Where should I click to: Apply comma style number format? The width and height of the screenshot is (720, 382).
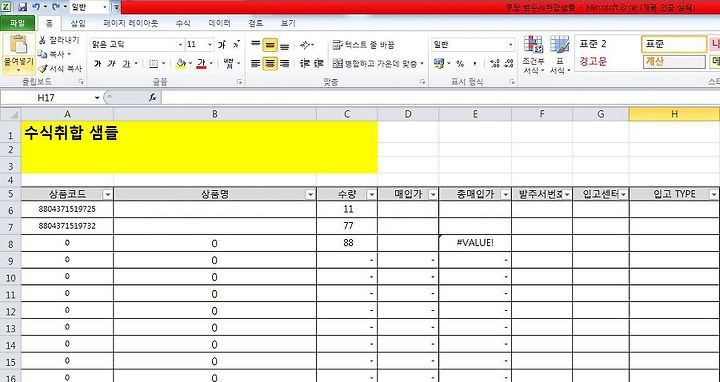[475, 63]
